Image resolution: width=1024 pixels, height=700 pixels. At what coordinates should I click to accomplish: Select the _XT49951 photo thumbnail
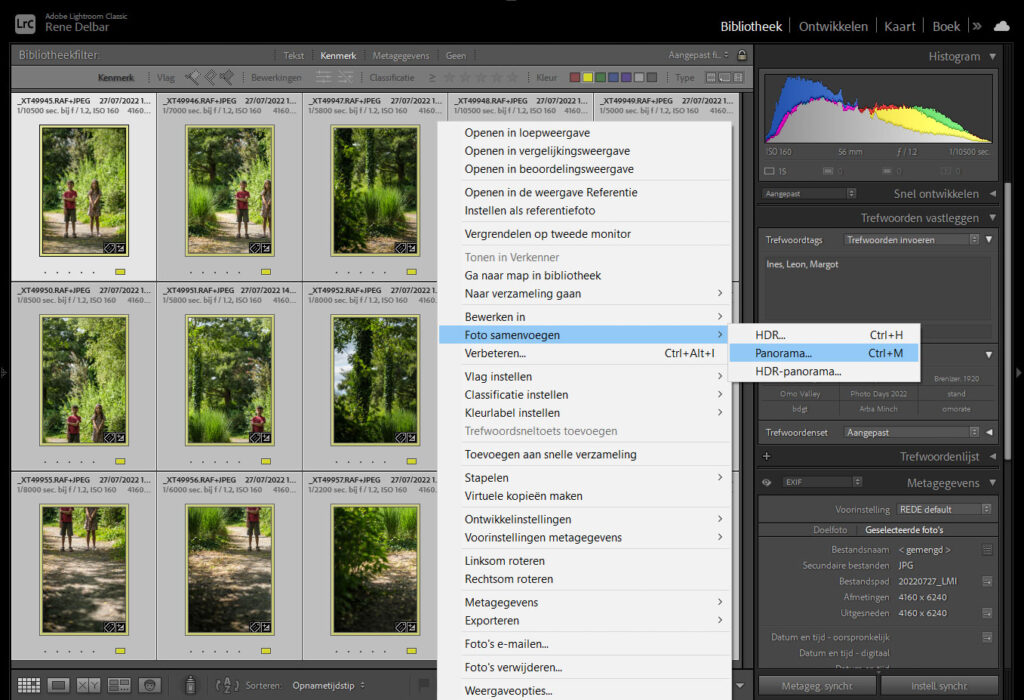tap(229, 380)
